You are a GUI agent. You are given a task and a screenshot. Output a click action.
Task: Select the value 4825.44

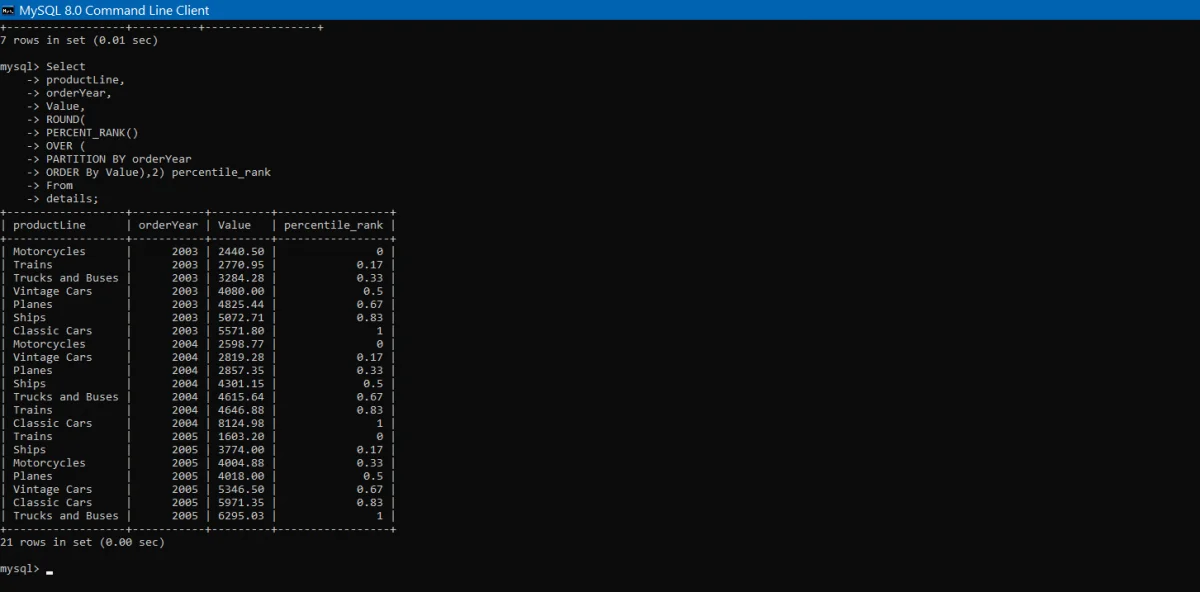click(241, 304)
